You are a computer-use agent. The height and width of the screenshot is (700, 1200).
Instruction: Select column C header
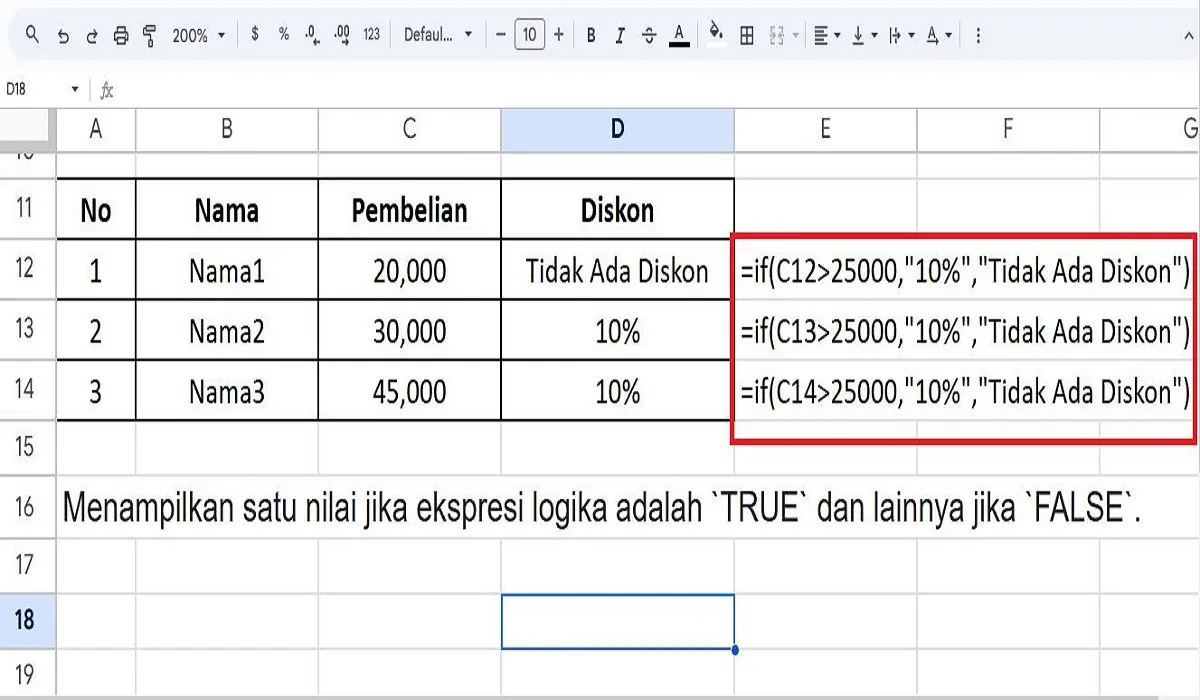[410, 128]
